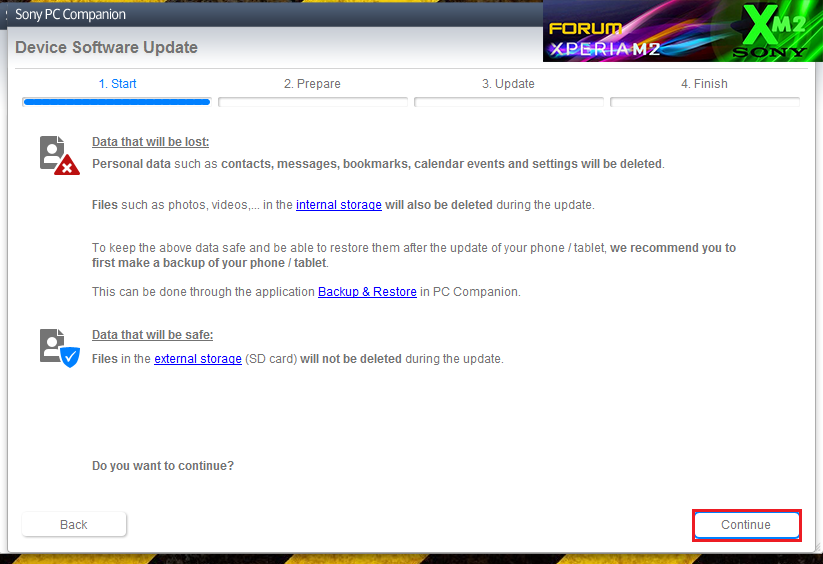Click the 'Data that will be safe:' heading
Screen dimensions: 823x564
point(153,335)
